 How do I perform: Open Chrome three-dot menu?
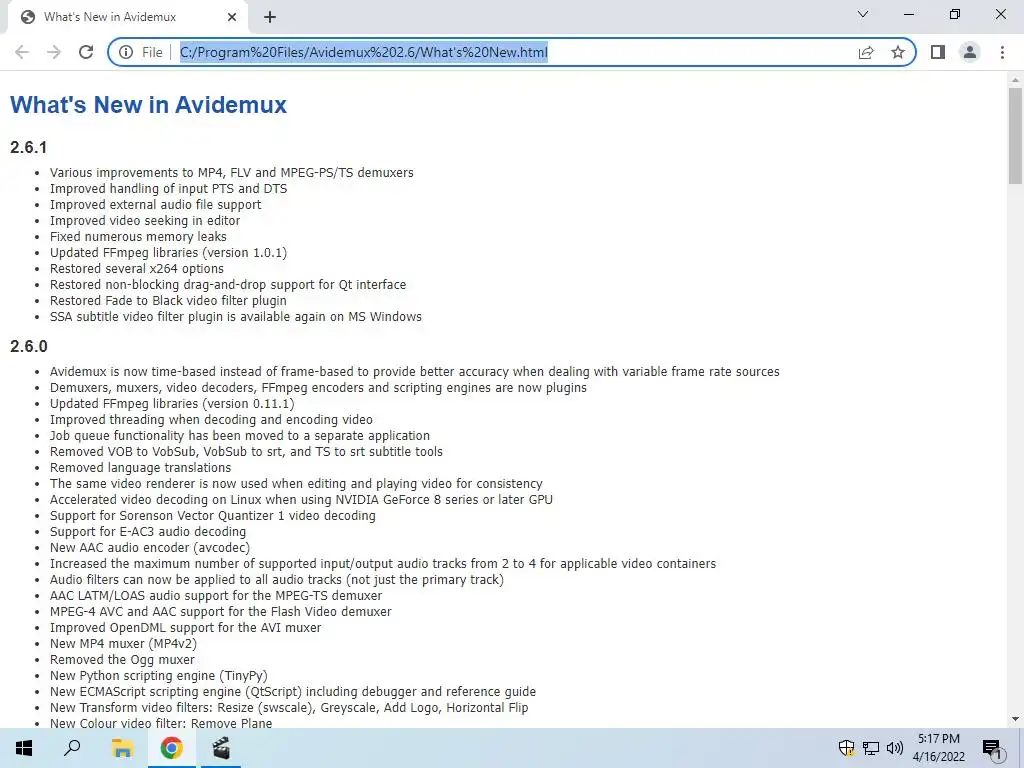(1002, 52)
